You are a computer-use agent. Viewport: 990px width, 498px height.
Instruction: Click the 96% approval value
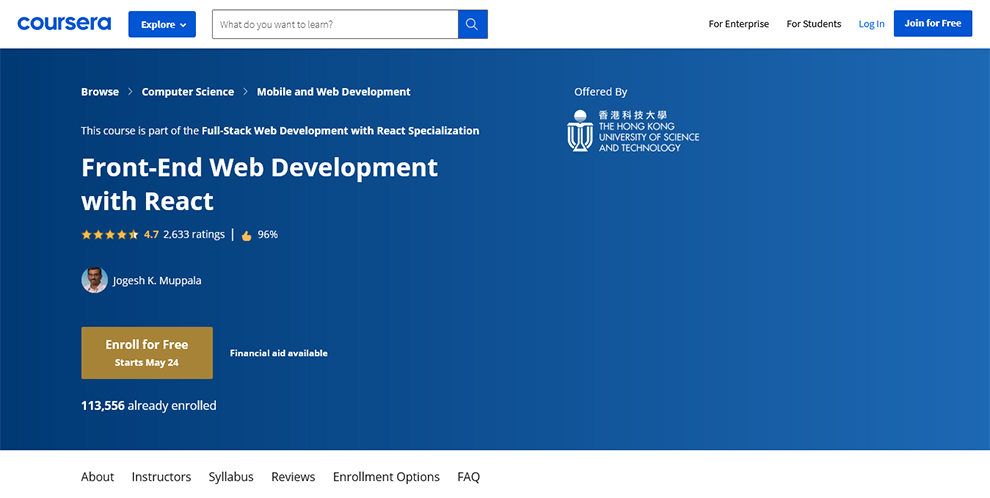click(x=268, y=234)
